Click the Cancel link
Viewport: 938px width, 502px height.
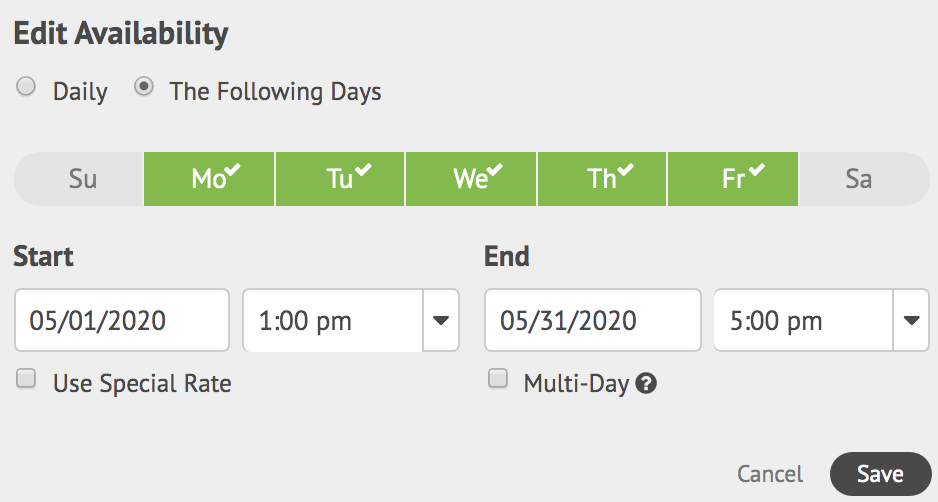tap(770, 474)
